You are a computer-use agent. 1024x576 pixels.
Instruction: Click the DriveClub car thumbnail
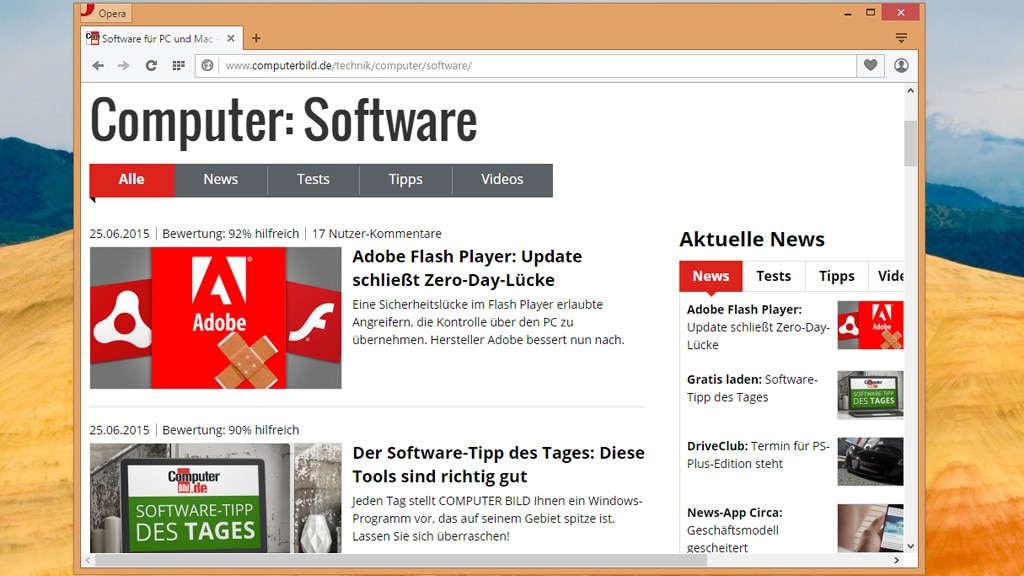[x=871, y=462]
